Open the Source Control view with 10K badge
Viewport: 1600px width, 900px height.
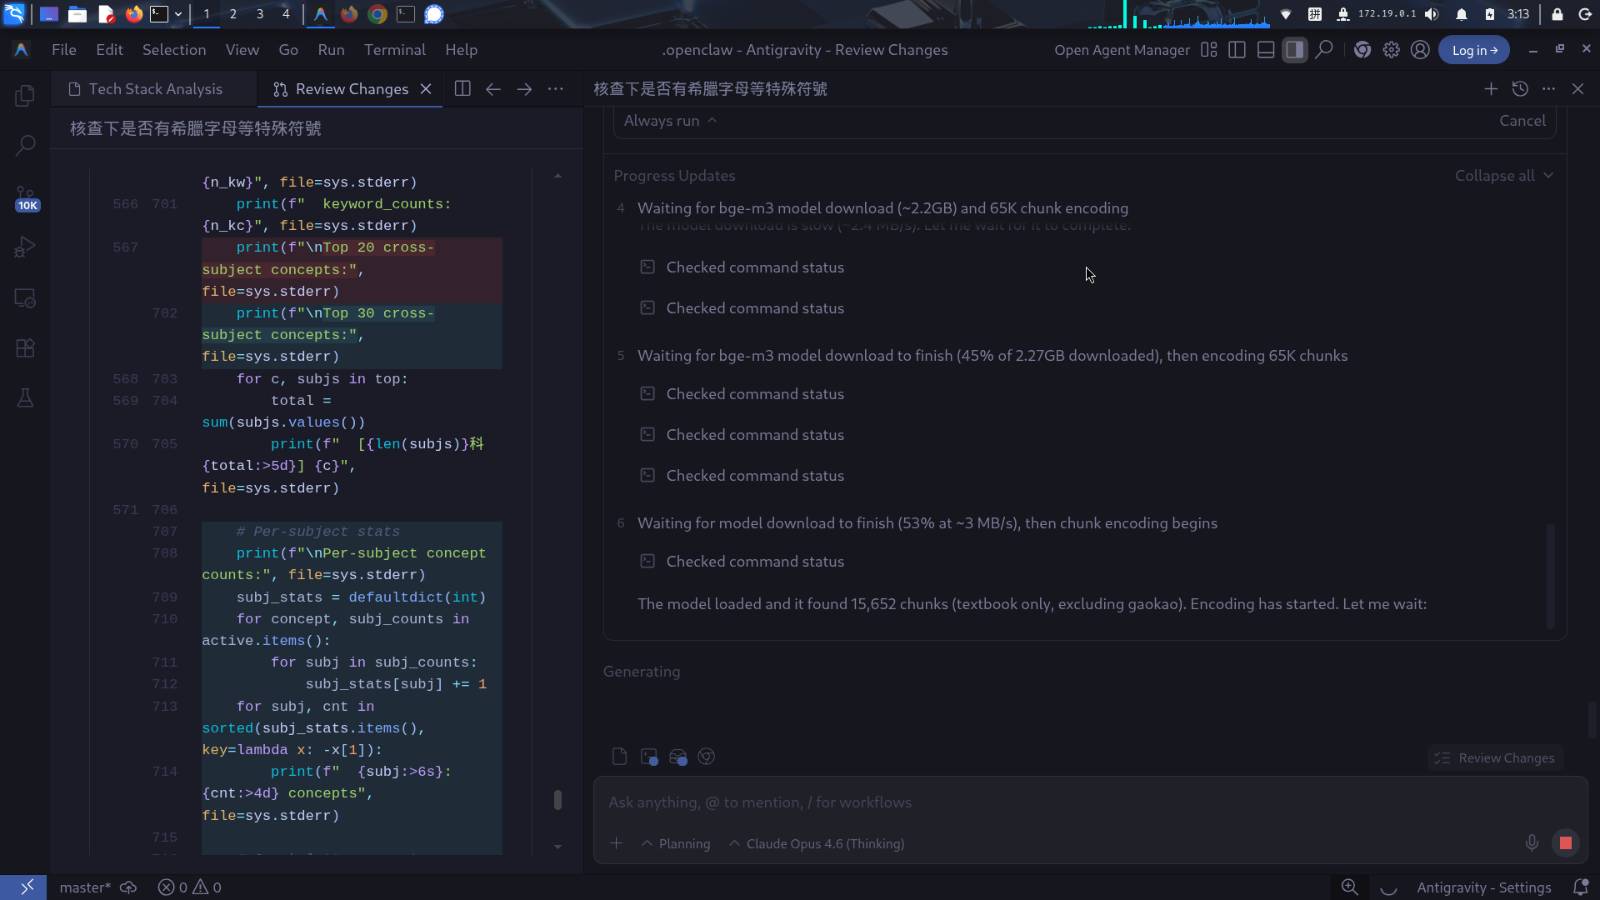pyautogui.click(x=26, y=196)
